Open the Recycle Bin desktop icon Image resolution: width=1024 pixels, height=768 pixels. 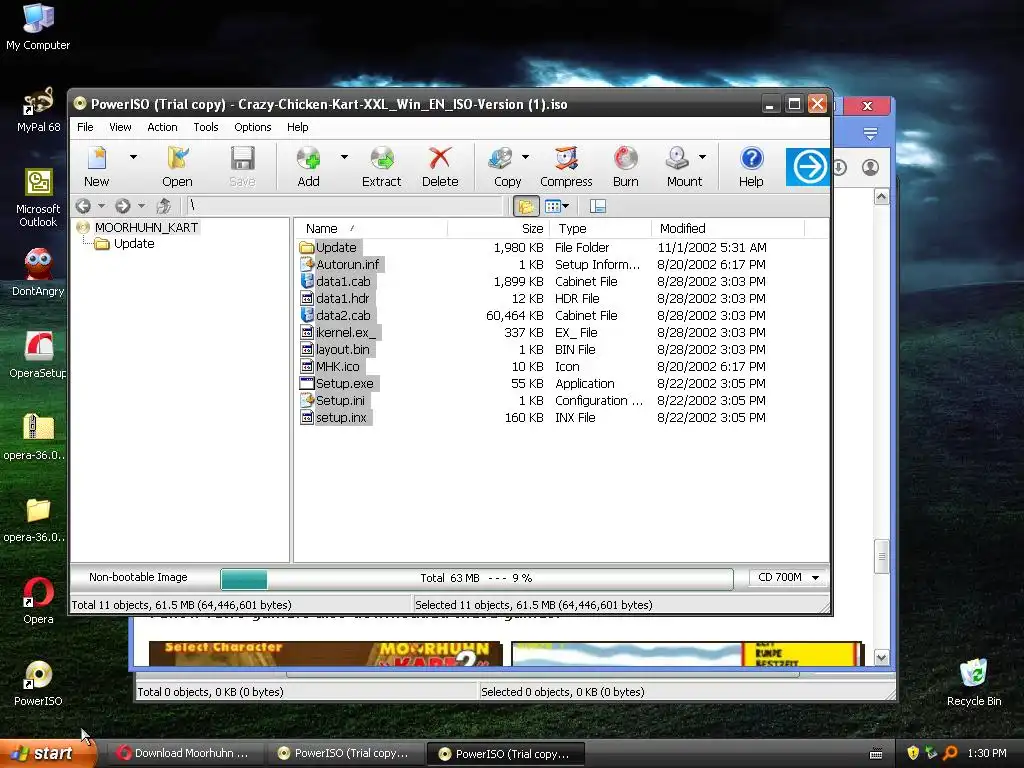coord(974,684)
